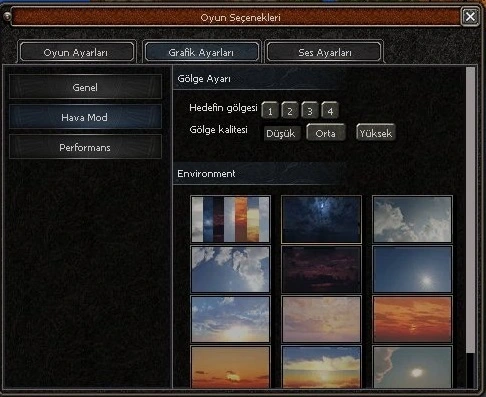
Task: Set shadow quality to Düşük
Action: pos(281,133)
